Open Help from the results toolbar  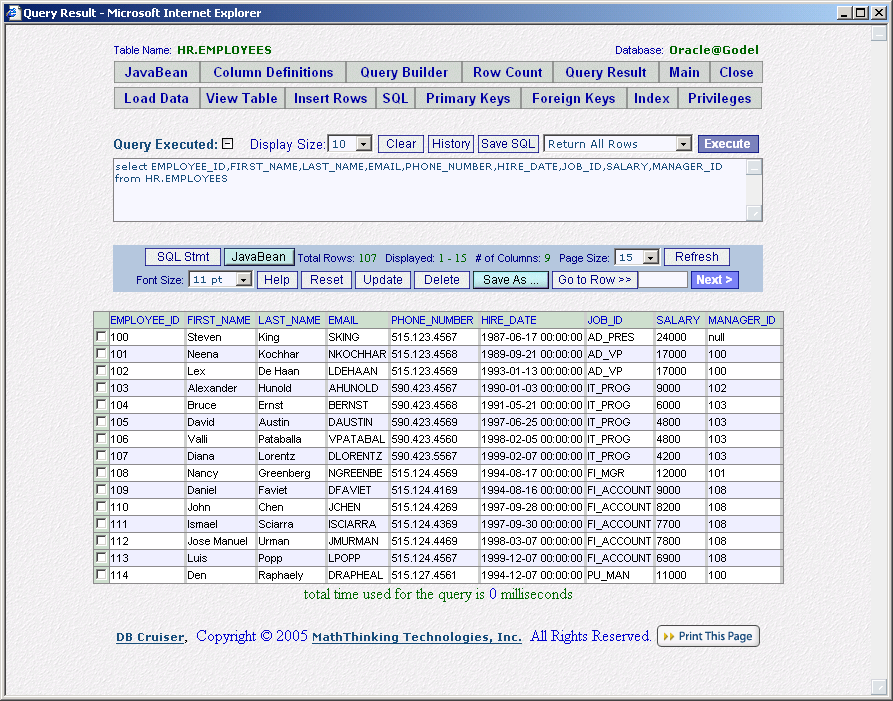click(277, 280)
